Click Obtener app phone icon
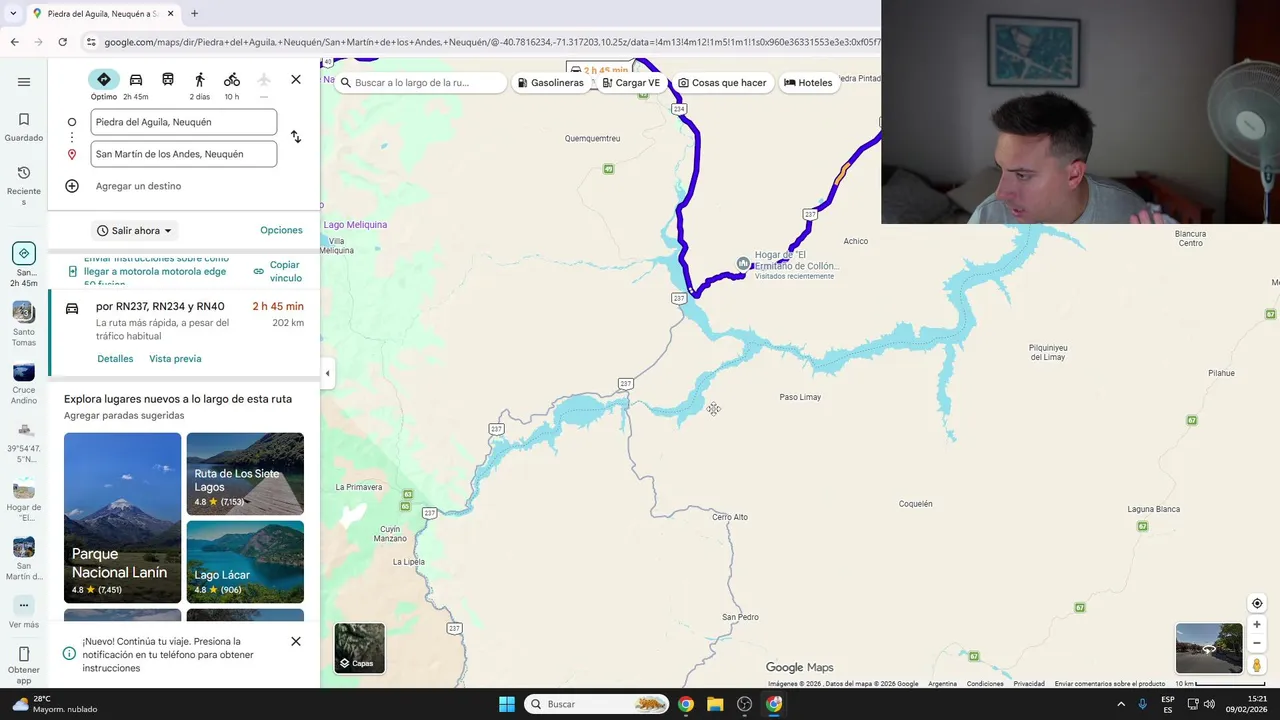1280x720 pixels. [x=24, y=654]
